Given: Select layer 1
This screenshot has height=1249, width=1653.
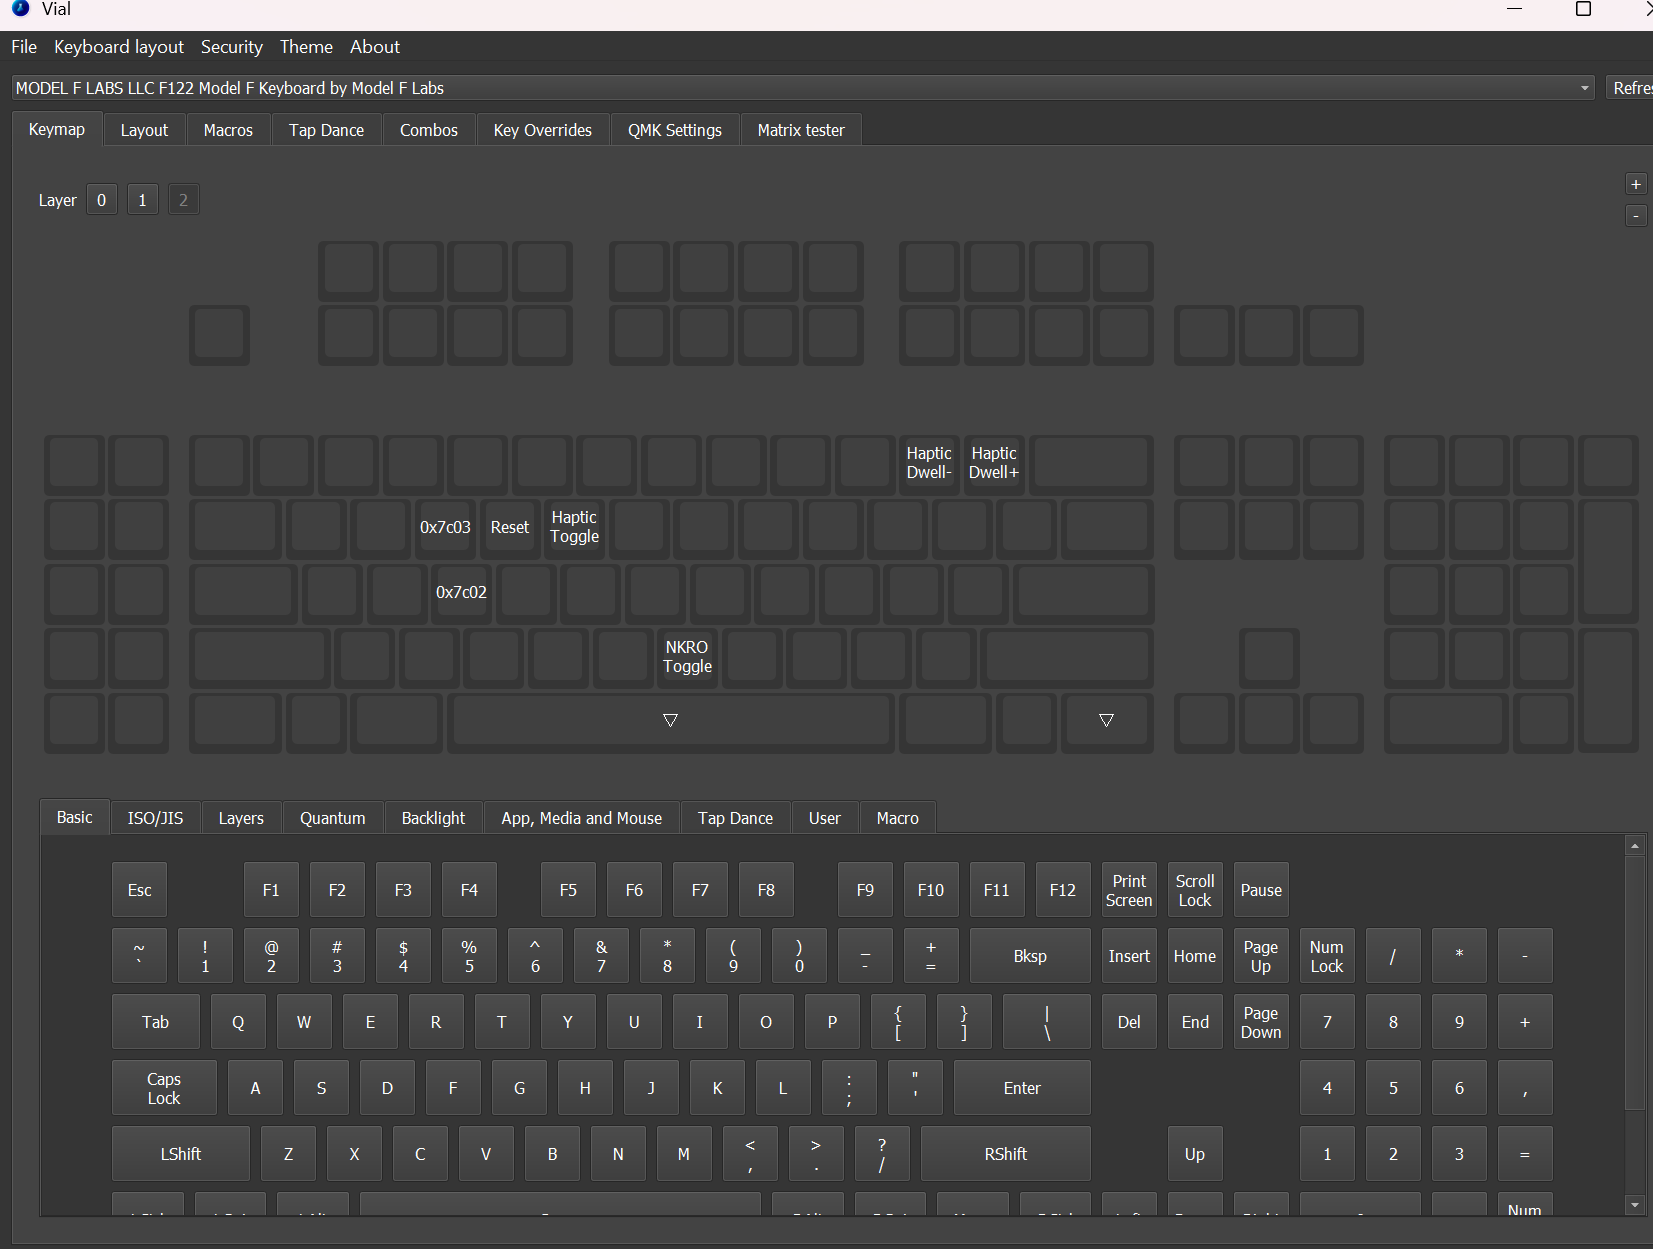Looking at the screenshot, I should coord(142,199).
